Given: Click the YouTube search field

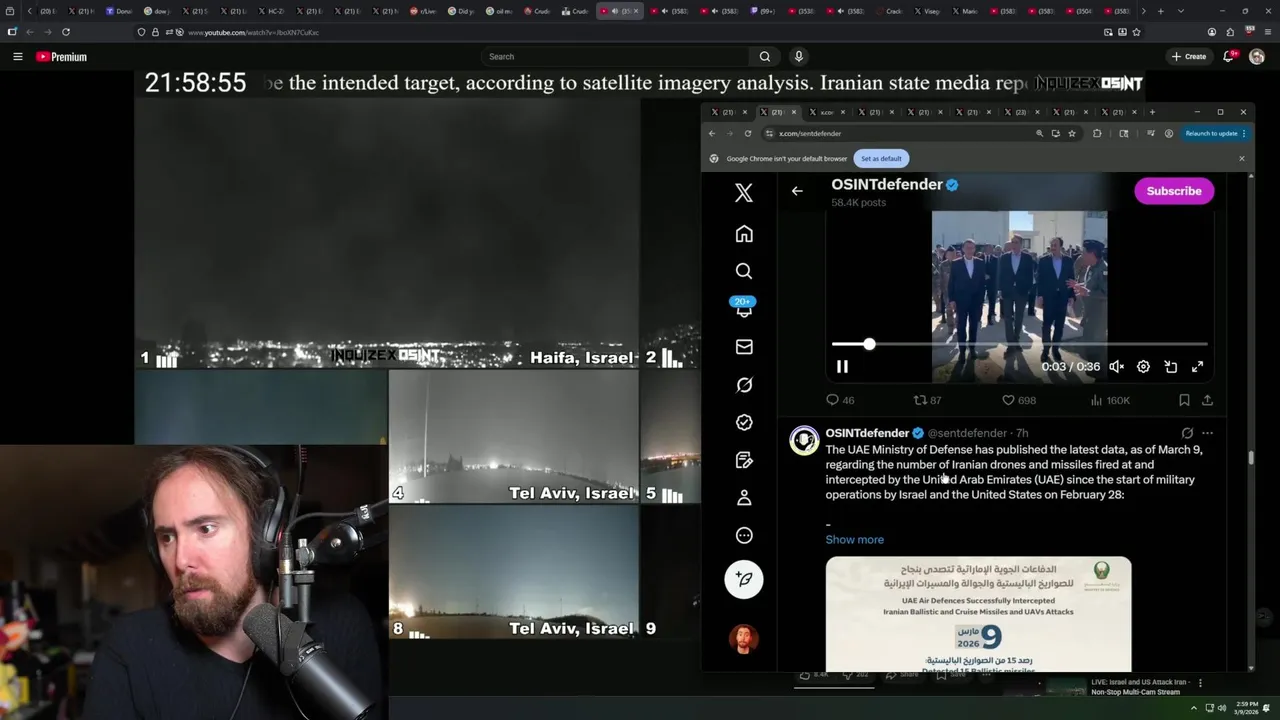Looking at the screenshot, I should 615,57.
